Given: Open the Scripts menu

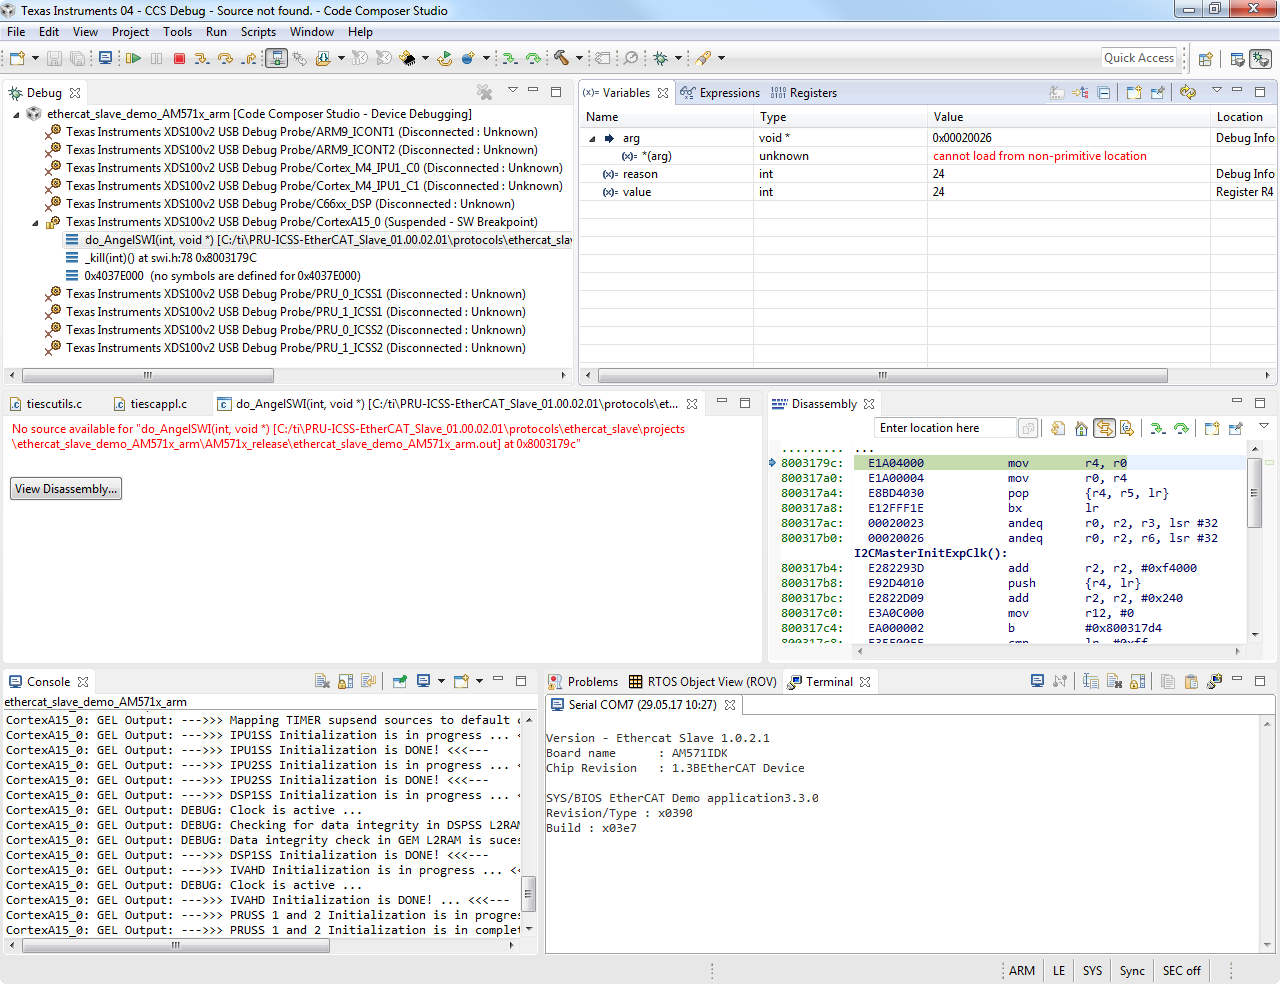Looking at the screenshot, I should point(258,32).
